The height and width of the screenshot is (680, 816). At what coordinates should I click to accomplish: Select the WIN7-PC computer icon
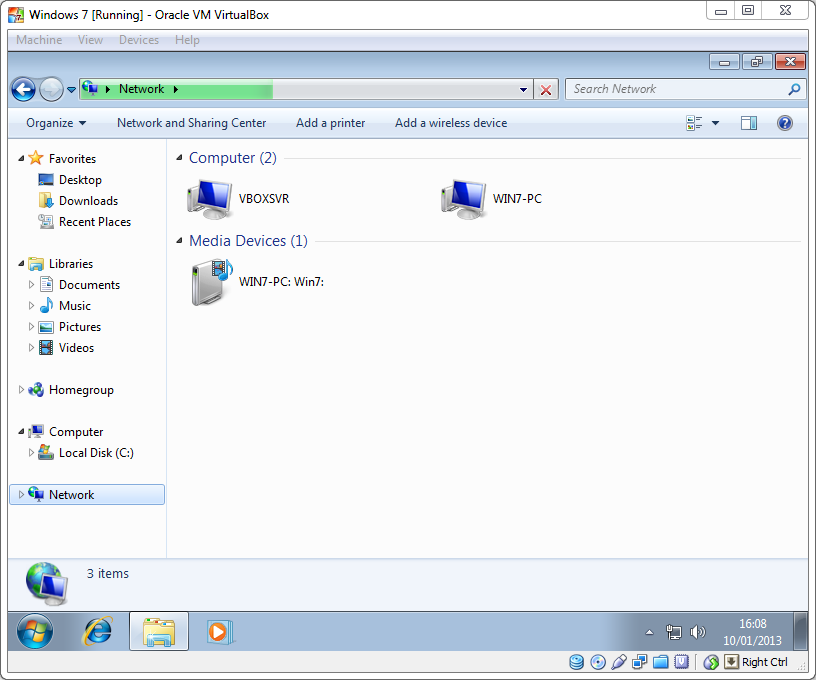[x=464, y=198]
